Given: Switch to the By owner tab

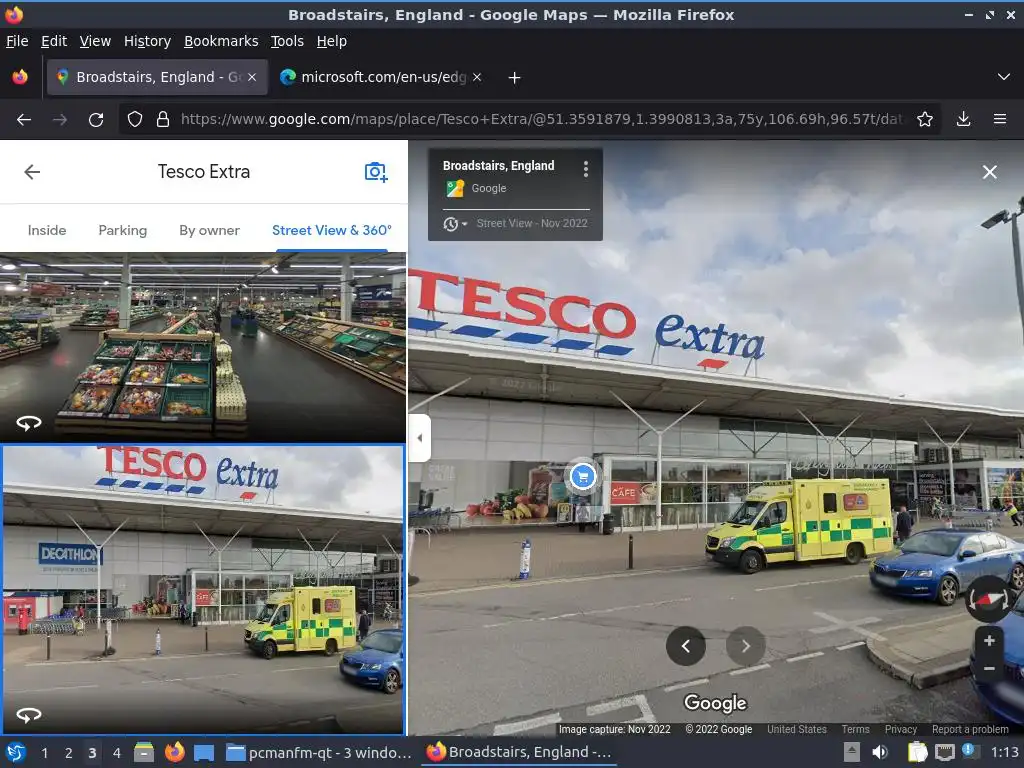Looking at the screenshot, I should (209, 230).
